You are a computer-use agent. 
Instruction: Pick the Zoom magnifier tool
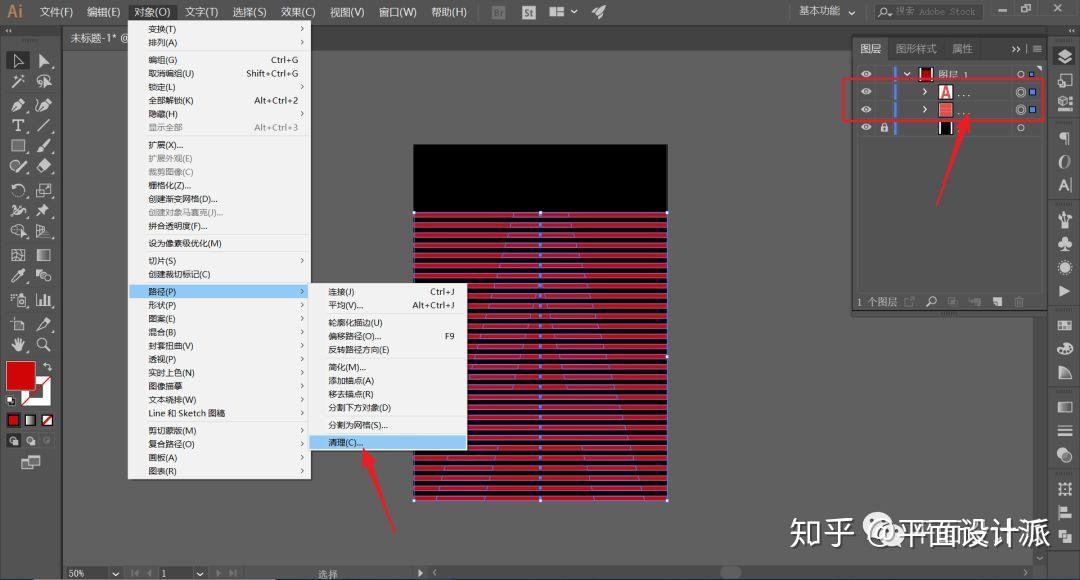[43, 344]
